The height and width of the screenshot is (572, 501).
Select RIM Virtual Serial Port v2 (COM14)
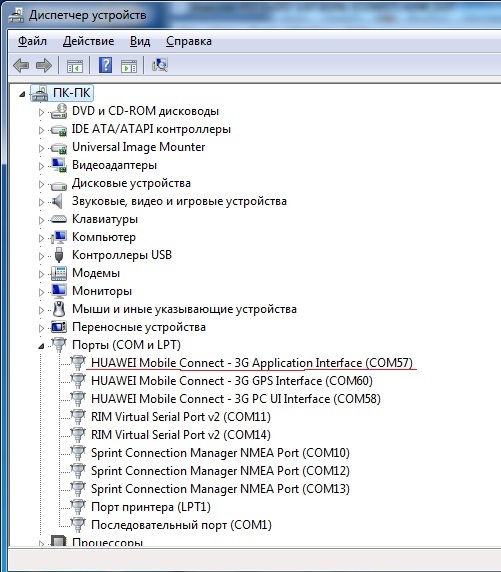pos(181,435)
